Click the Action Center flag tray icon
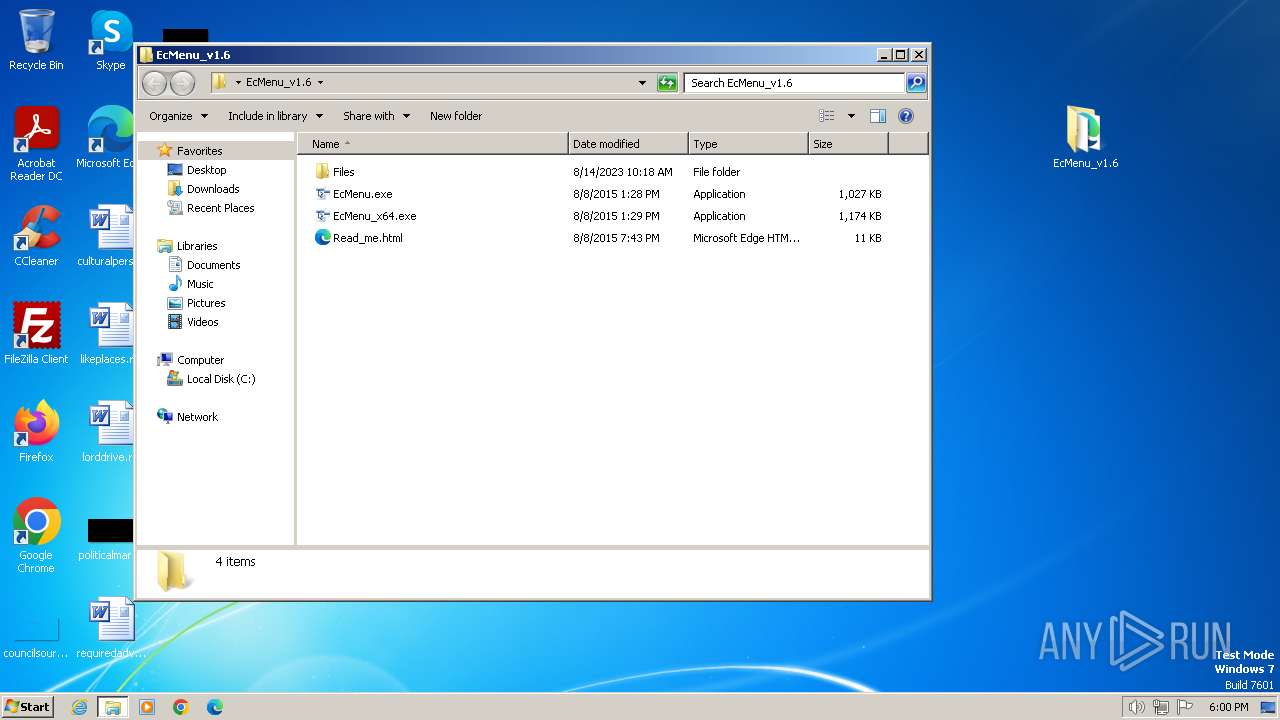Image resolution: width=1280 pixels, height=720 pixels. click(1185, 707)
